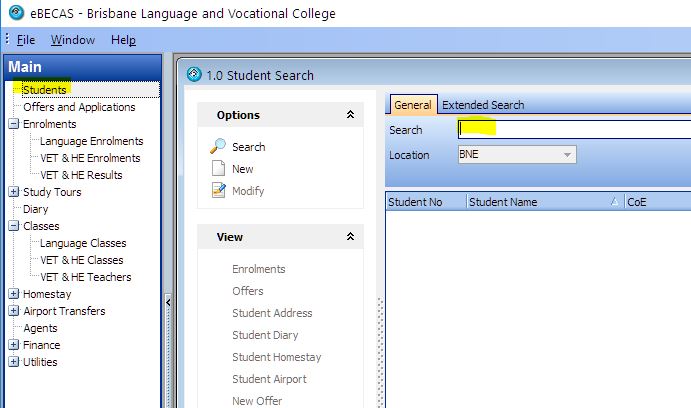This screenshot has height=408, width=691.
Task: Select VET & HE Results item
Action: 81,175
